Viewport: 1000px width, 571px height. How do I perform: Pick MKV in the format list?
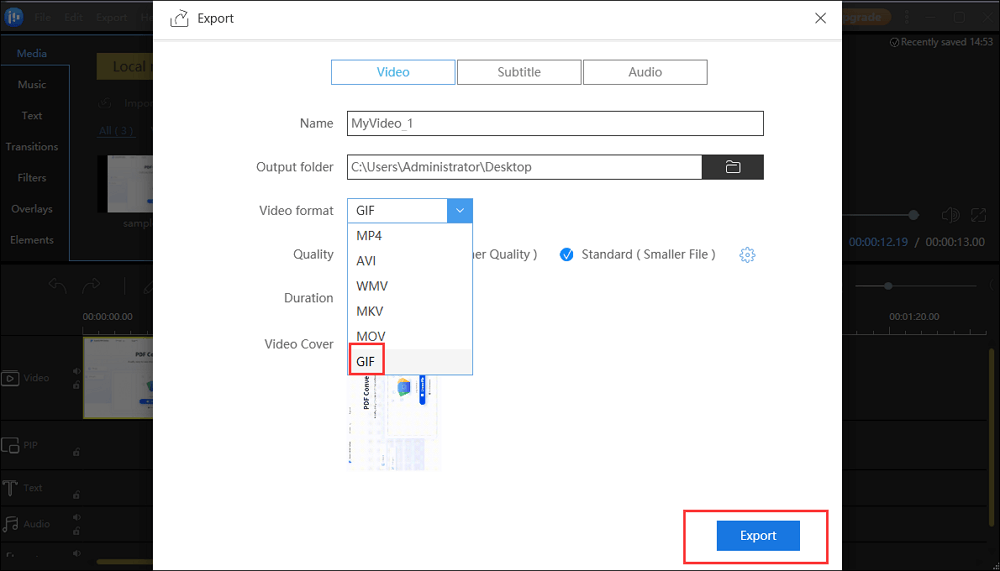(x=371, y=311)
